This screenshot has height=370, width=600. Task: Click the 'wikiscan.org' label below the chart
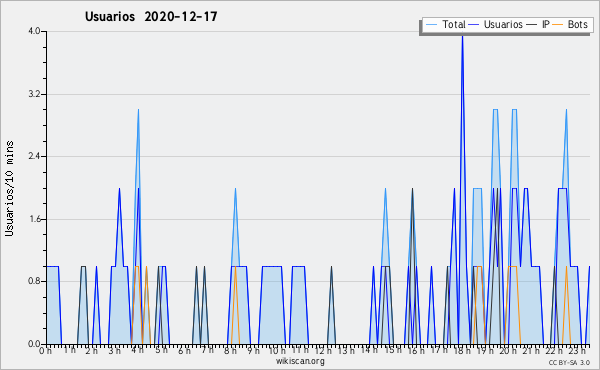pos(300,361)
